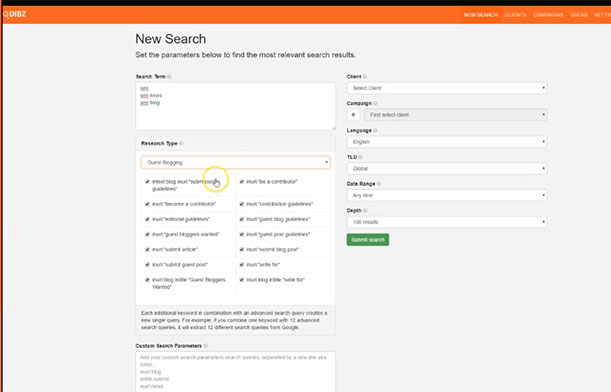Open Users page from top navigation
Image resolution: width=611 pixels, height=392 pixels.
(579, 15)
